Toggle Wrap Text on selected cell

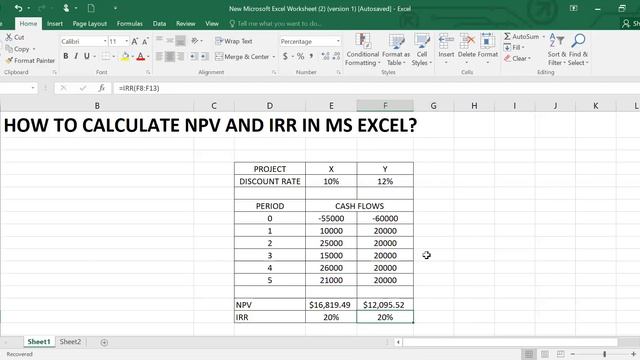[234, 41]
